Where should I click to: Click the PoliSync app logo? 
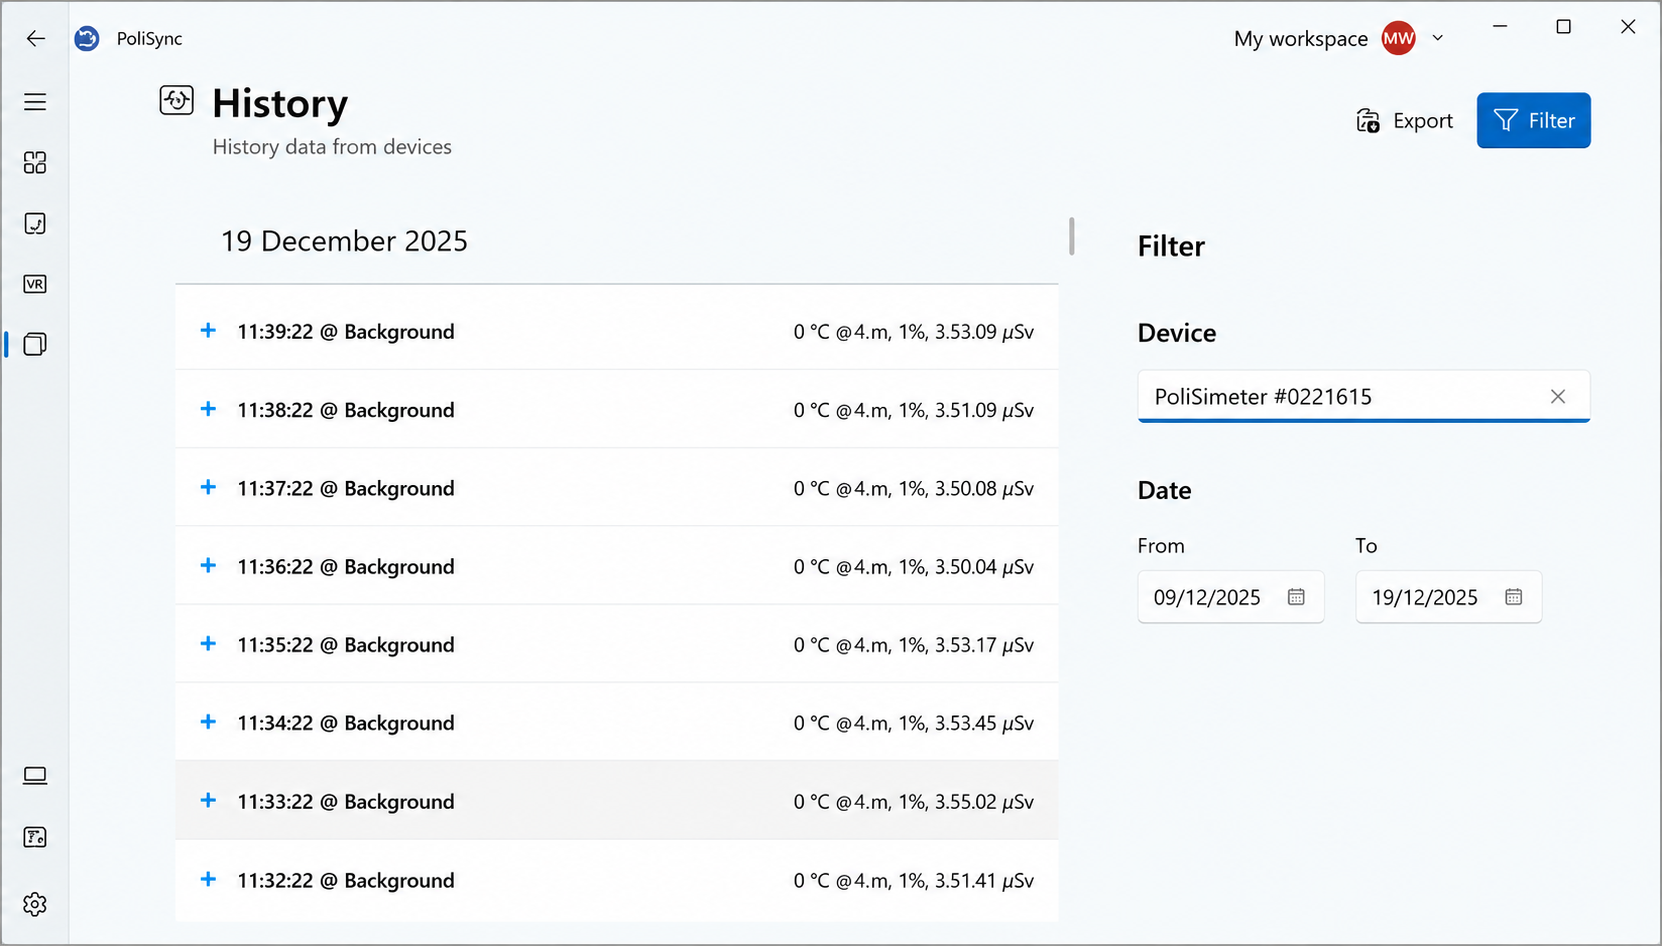coord(87,38)
